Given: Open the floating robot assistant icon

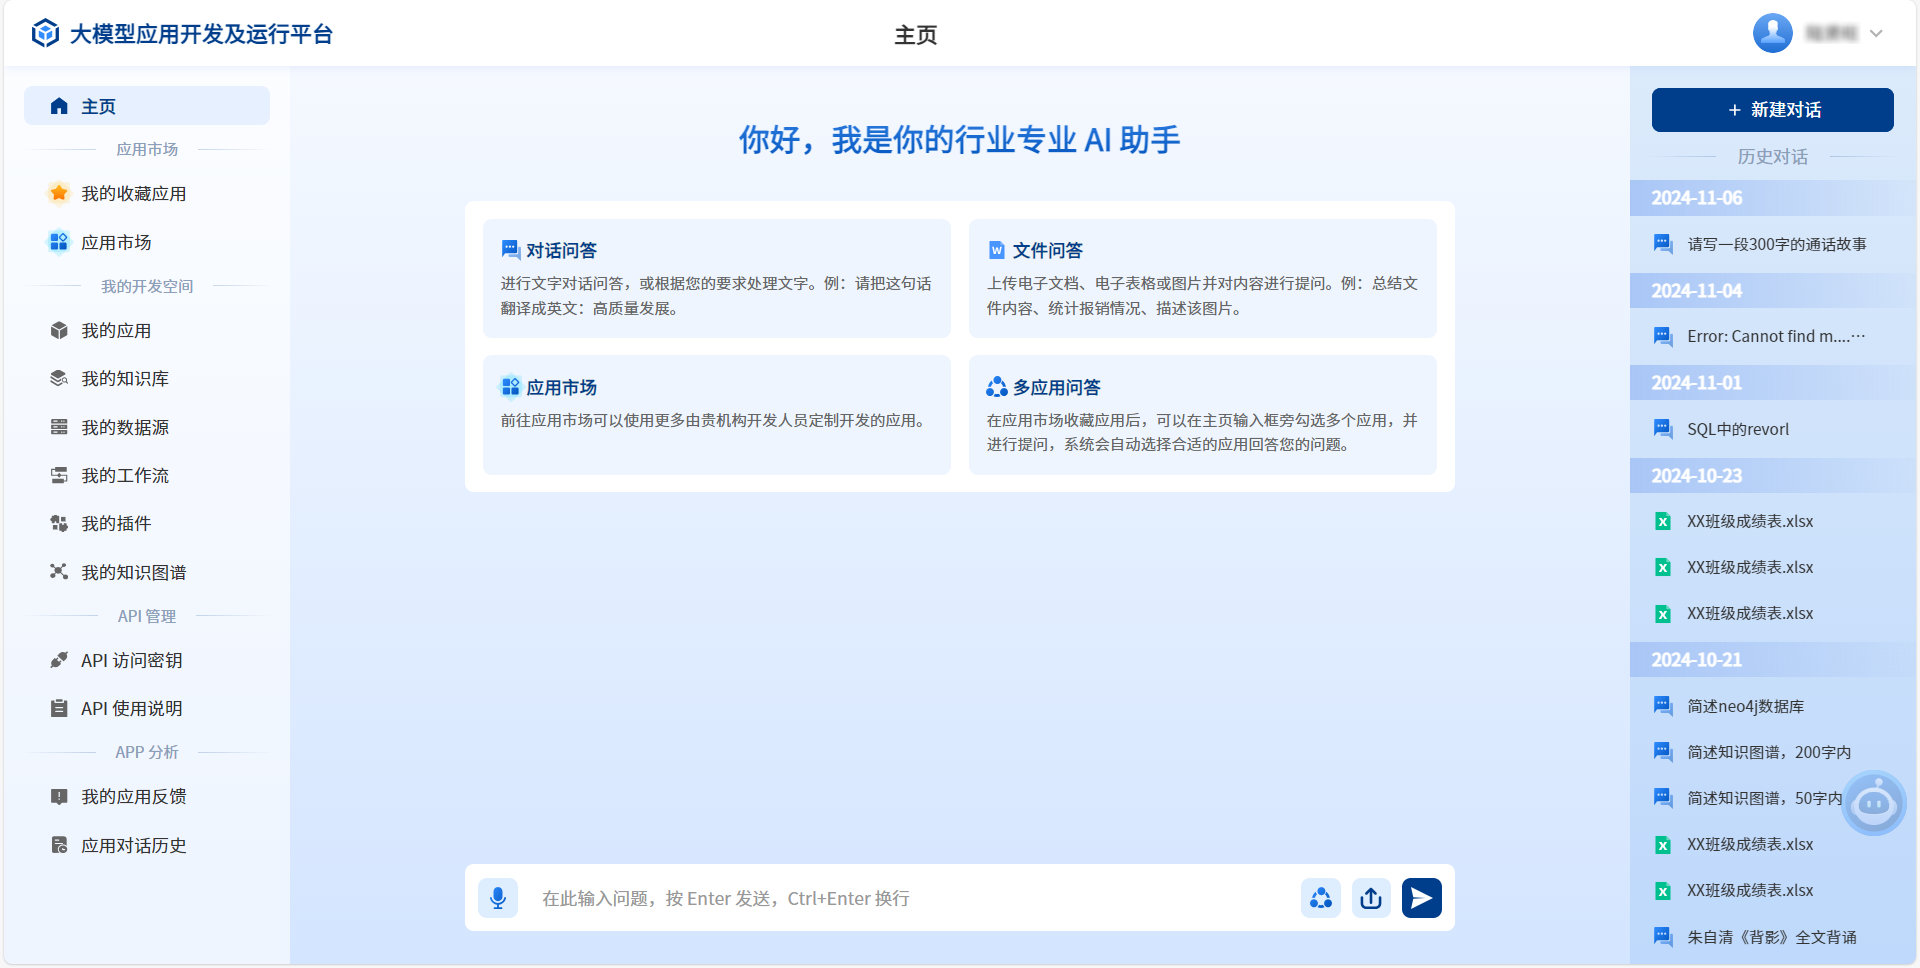Looking at the screenshot, I should [x=1874, y=803].
